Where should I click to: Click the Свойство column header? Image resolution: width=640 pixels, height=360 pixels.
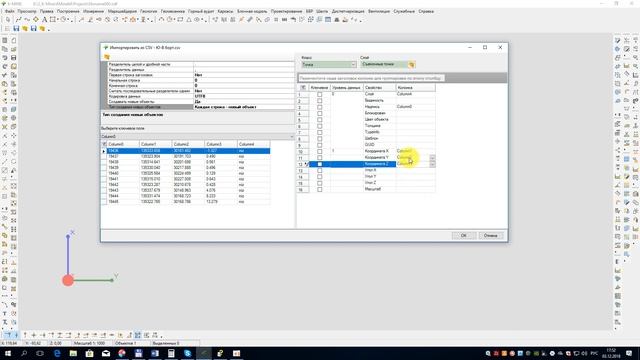(x=380, y=87)
